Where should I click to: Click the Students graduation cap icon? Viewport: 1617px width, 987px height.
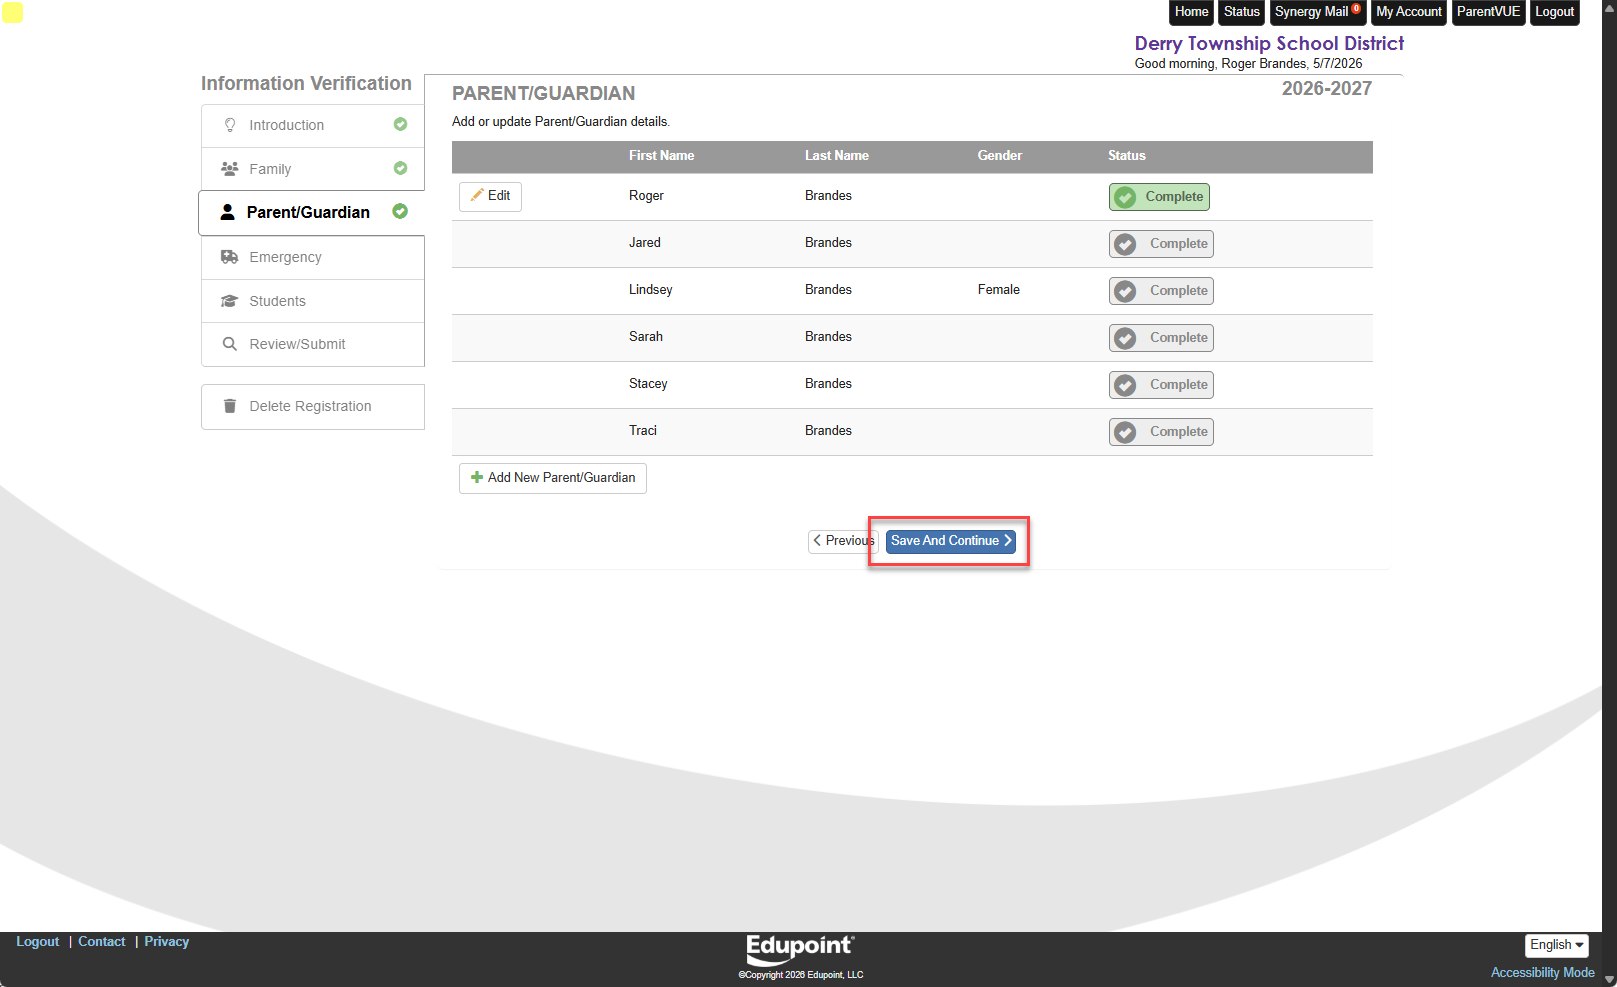pyautogui.click(x=230, y=301)
